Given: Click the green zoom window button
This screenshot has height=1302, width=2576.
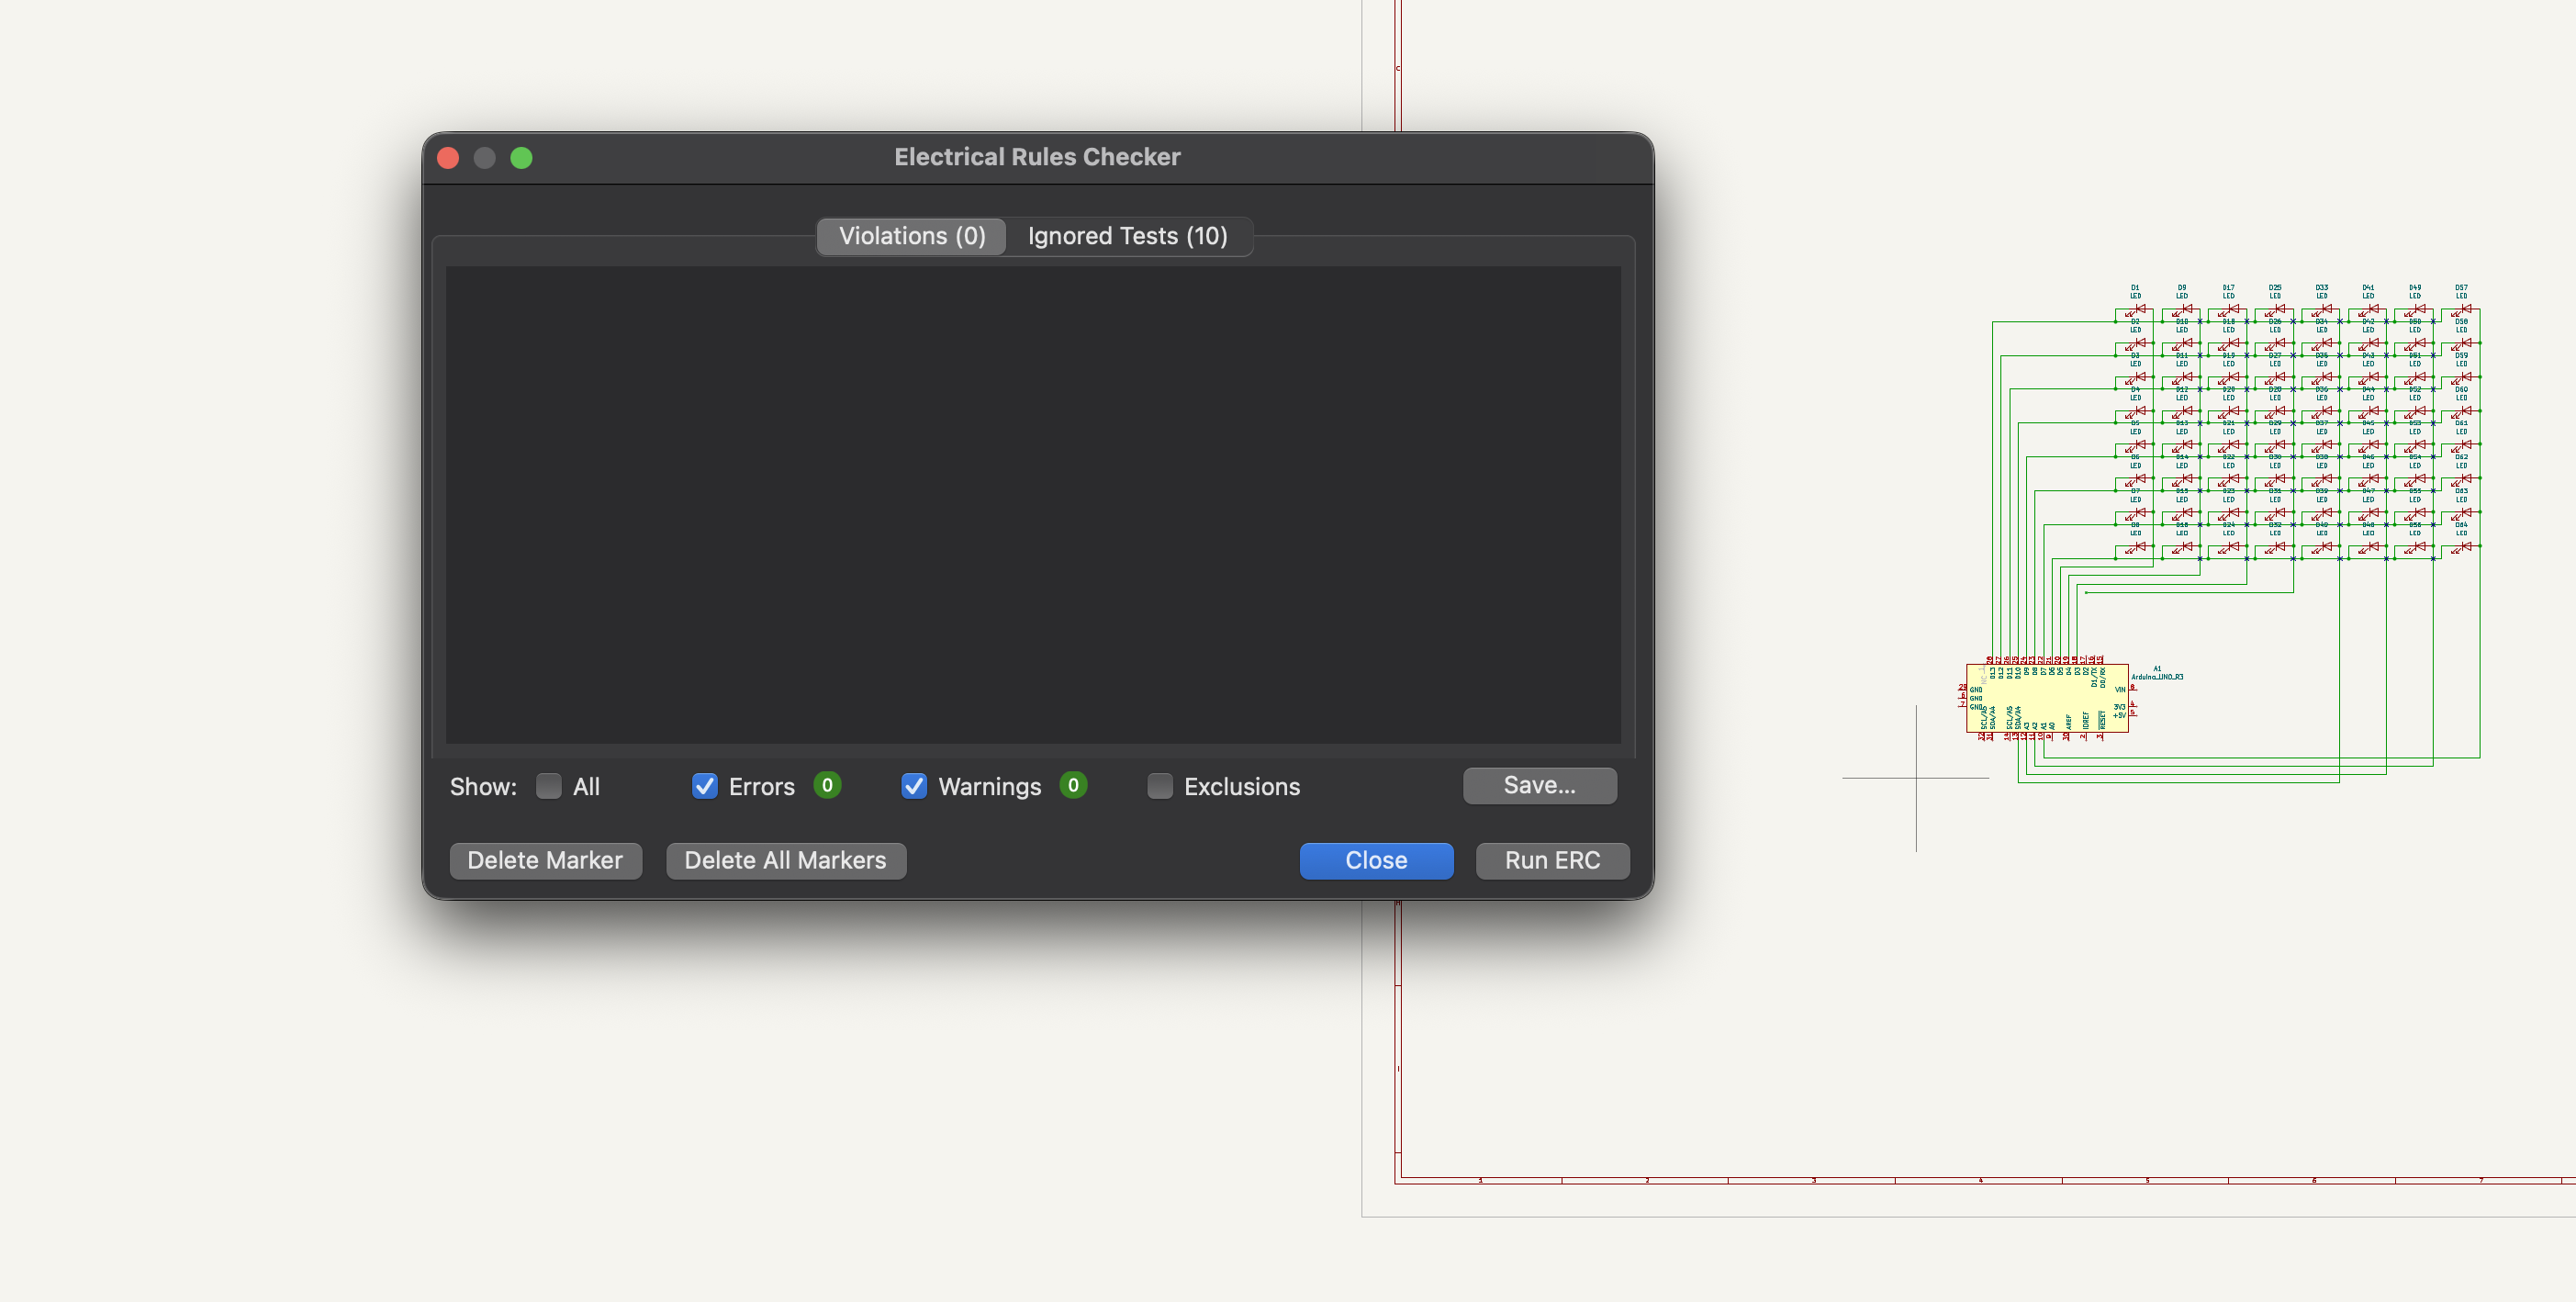Looking at the screenshot, I should 521,158.
